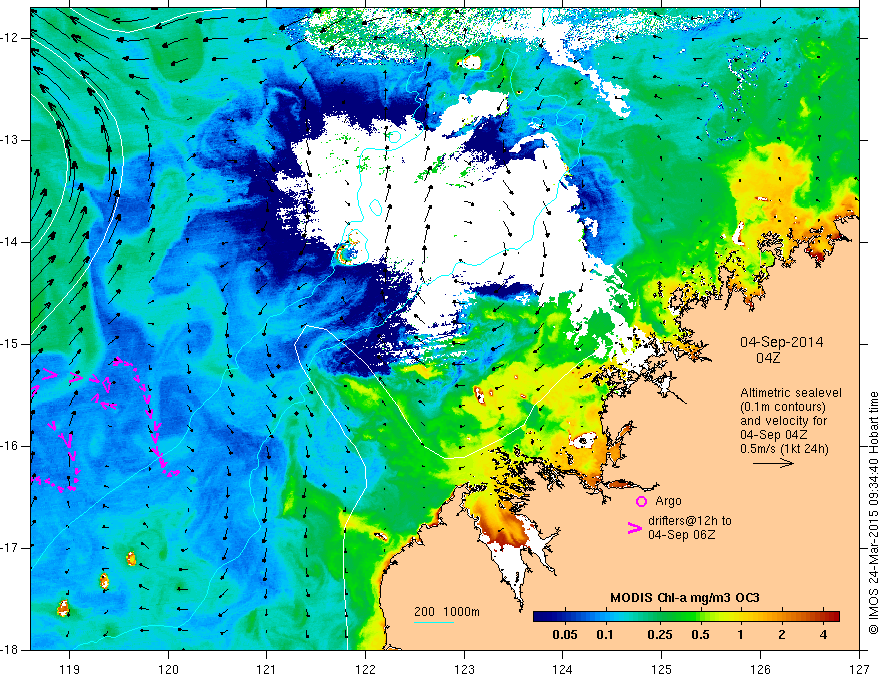Click the colorbar value label '0.5'

pyautogui.click(x=700, y=635)
